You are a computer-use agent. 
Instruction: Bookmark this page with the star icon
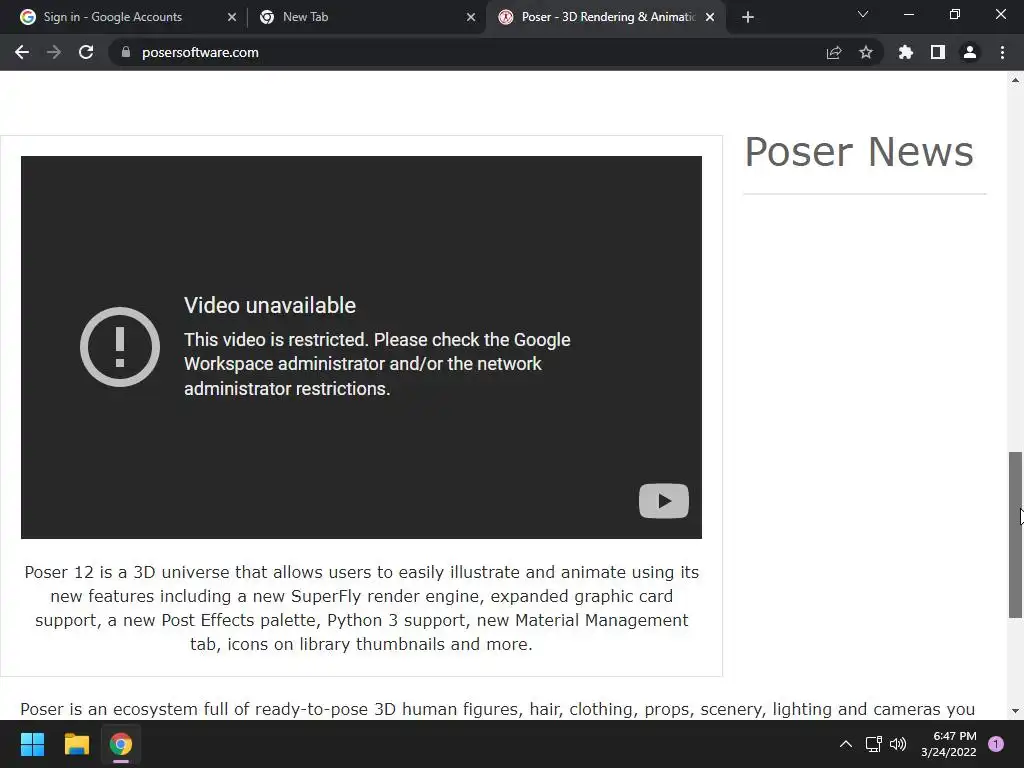[866, 52]
